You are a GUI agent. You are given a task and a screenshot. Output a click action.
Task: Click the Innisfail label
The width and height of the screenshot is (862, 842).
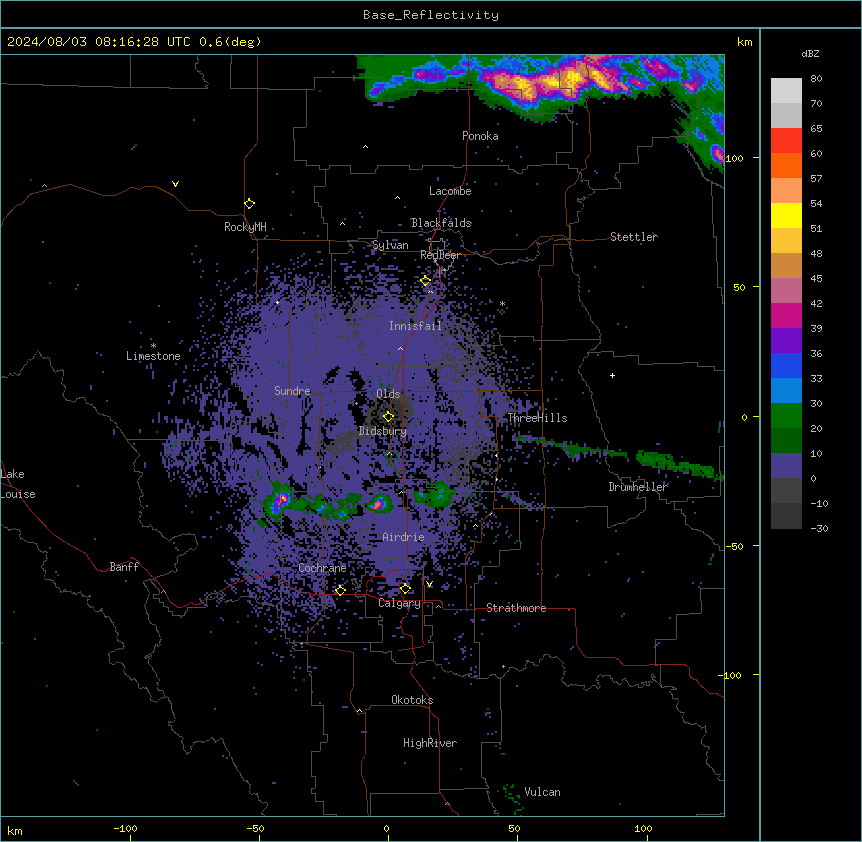click(415, 326)
